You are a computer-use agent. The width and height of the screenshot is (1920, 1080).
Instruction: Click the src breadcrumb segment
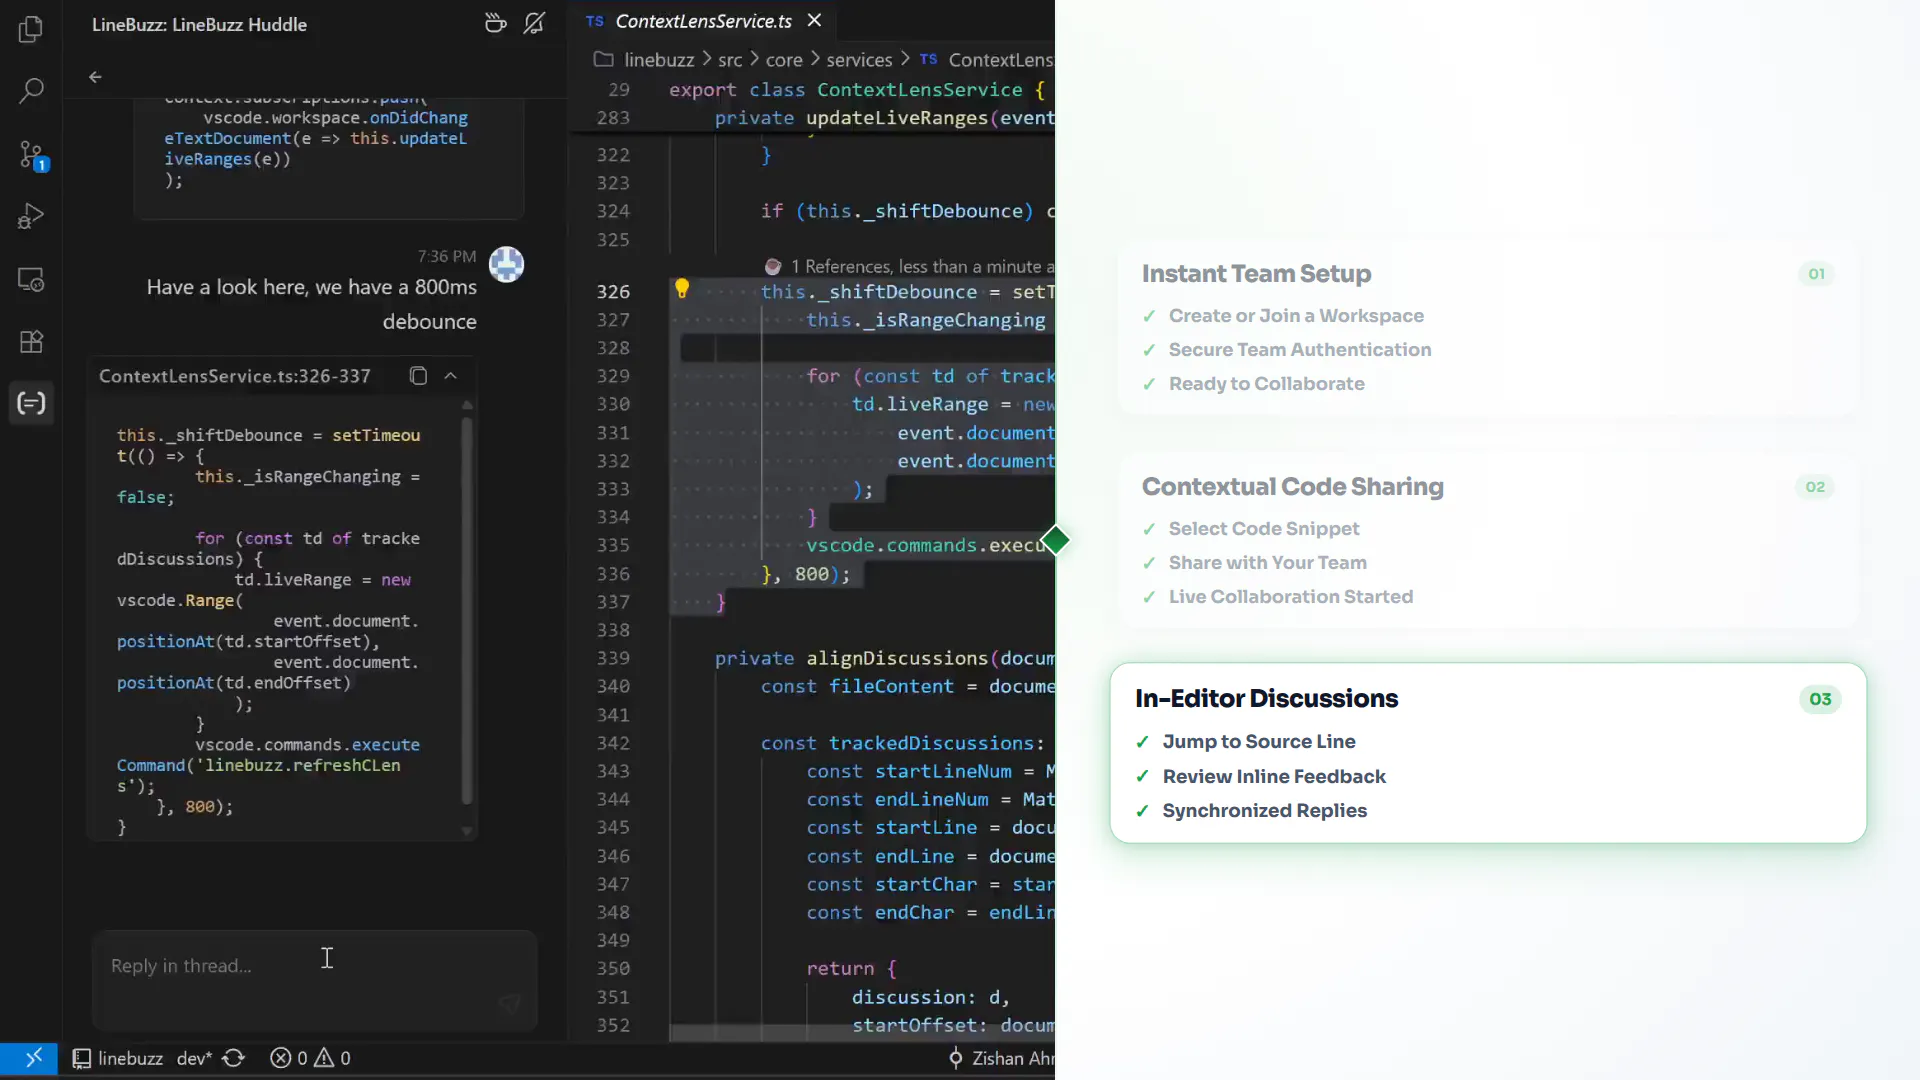click(730, 60)
